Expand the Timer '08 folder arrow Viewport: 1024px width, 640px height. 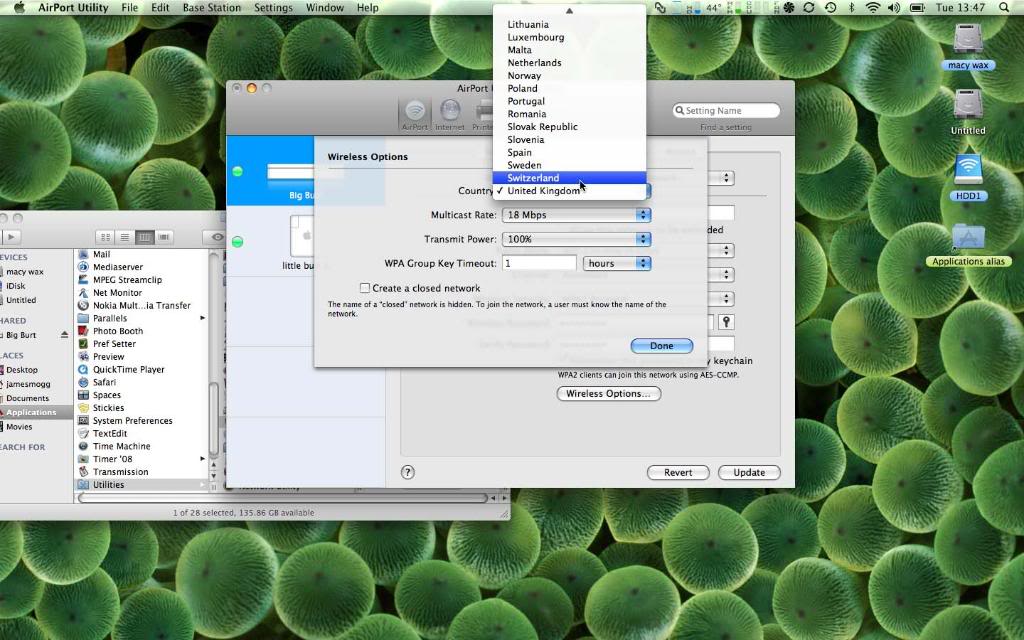coord(202,459)
